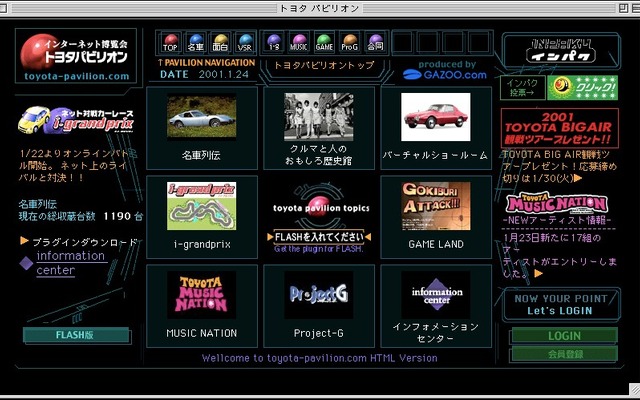
Task: Click the NOW YOUR POINT Let's LOGIN panel
Action: 561,304
